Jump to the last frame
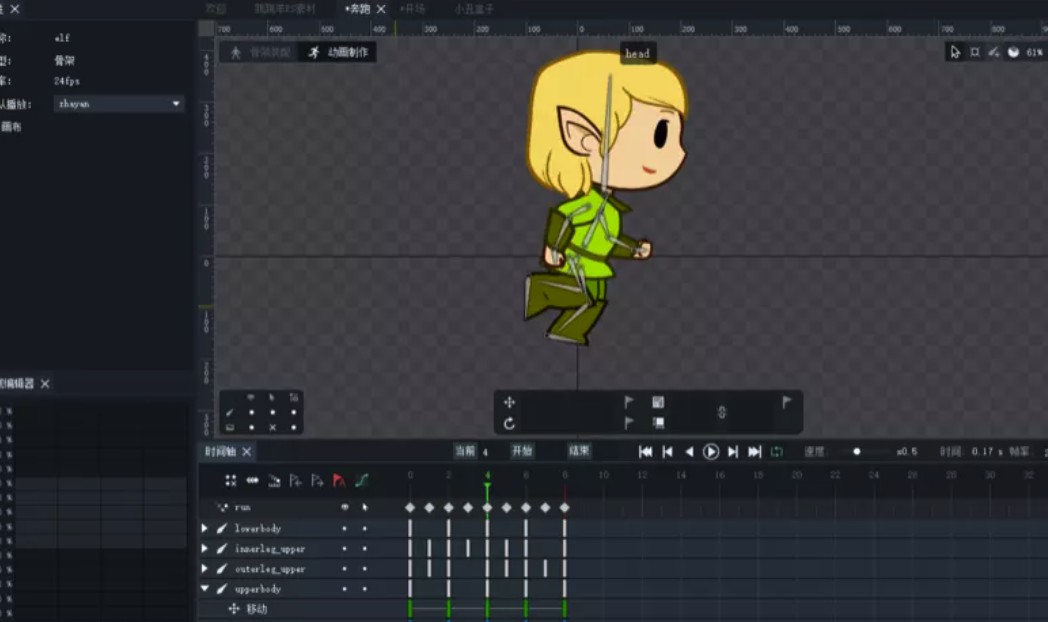 click(755, 452)
